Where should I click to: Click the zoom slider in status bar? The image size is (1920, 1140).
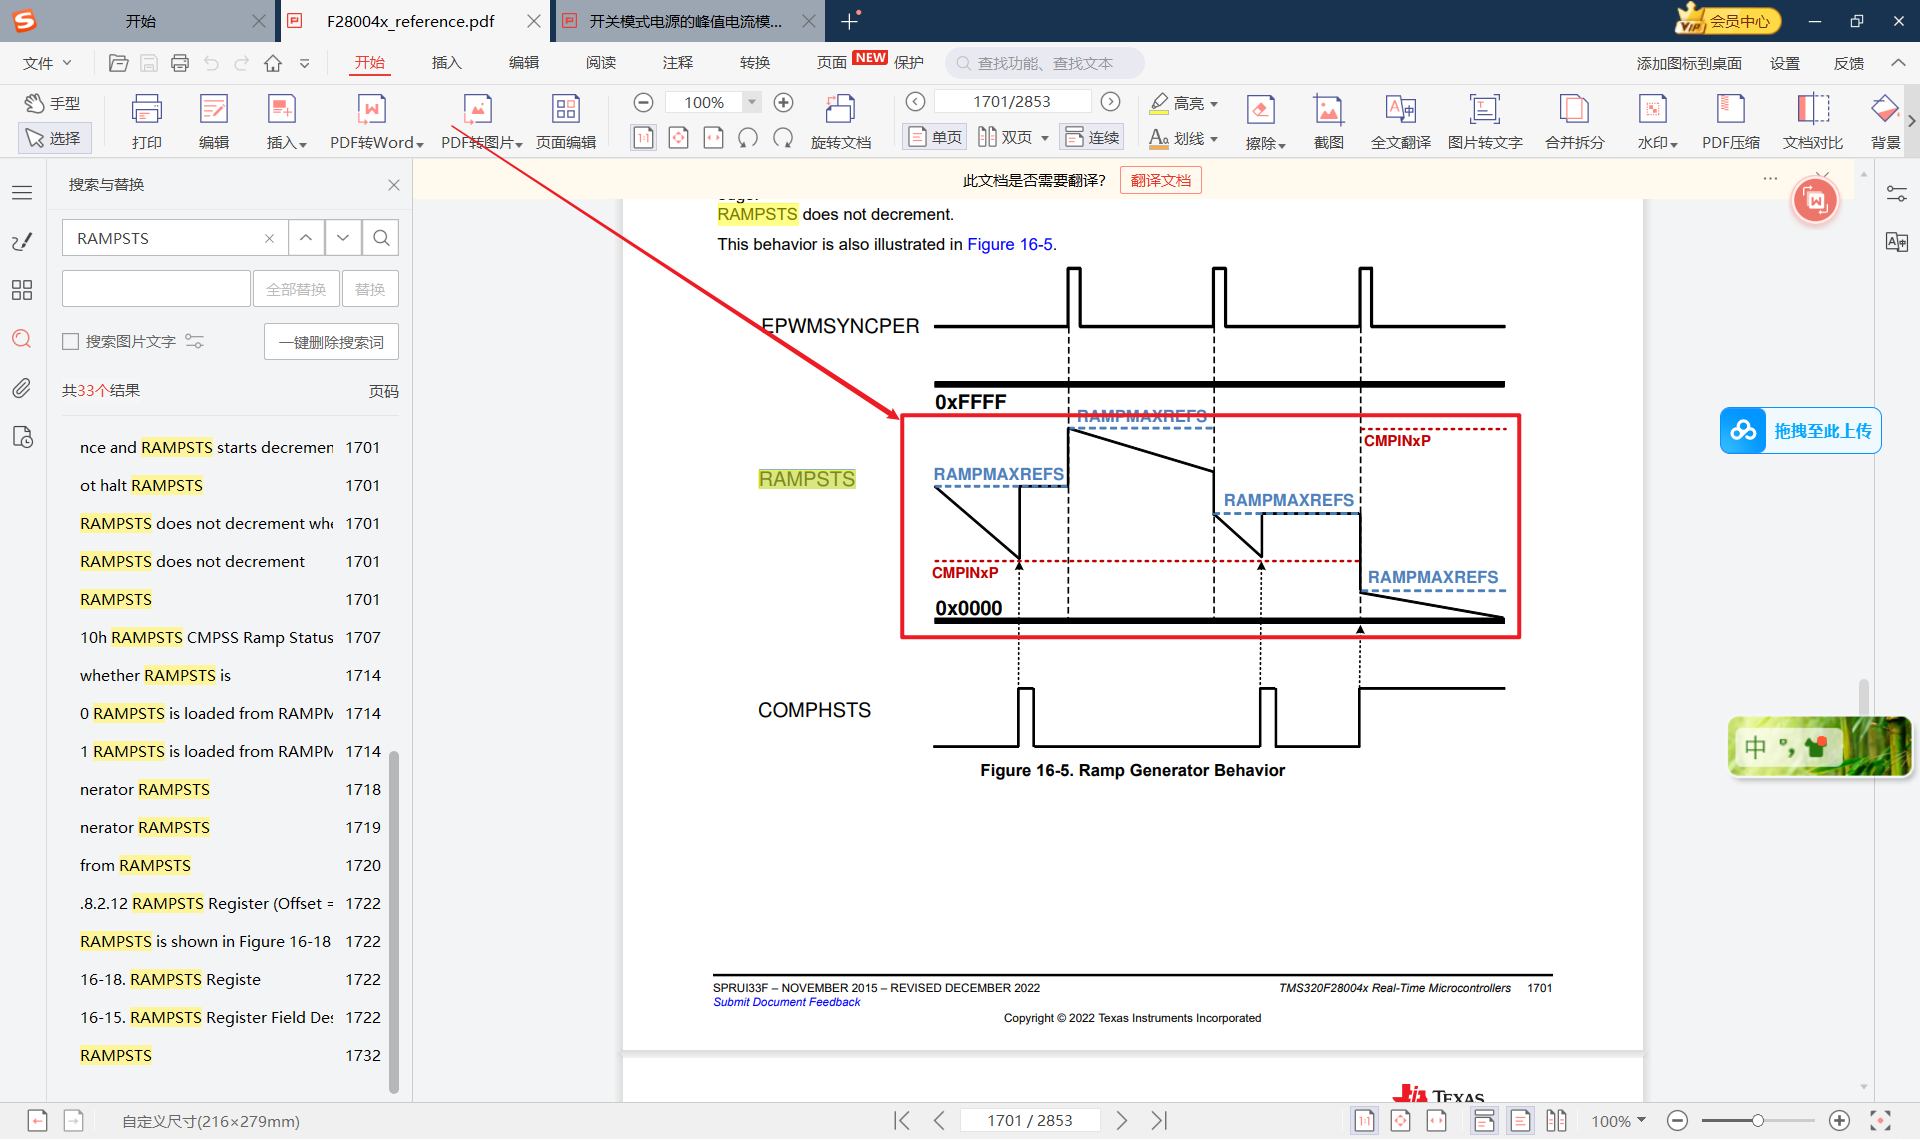pos(1757,1121)
